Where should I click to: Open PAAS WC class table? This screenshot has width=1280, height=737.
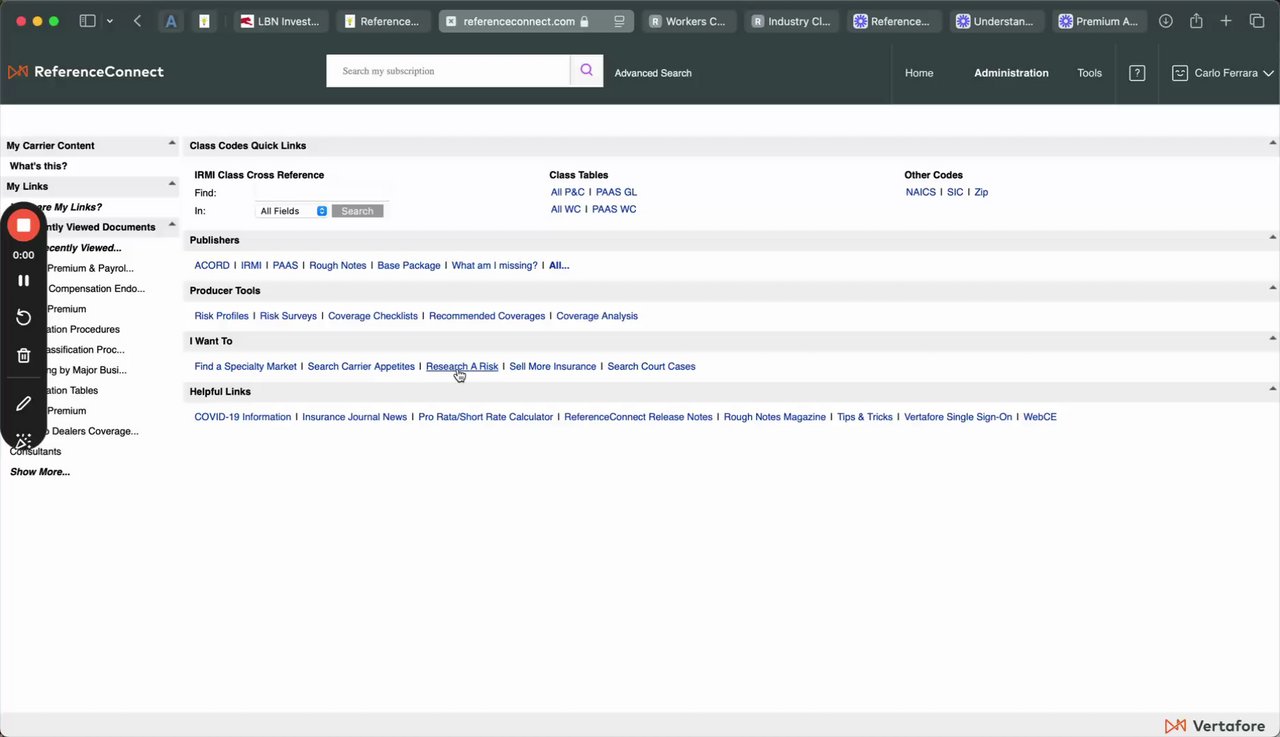pyautogui.click(x=614, y=209)
